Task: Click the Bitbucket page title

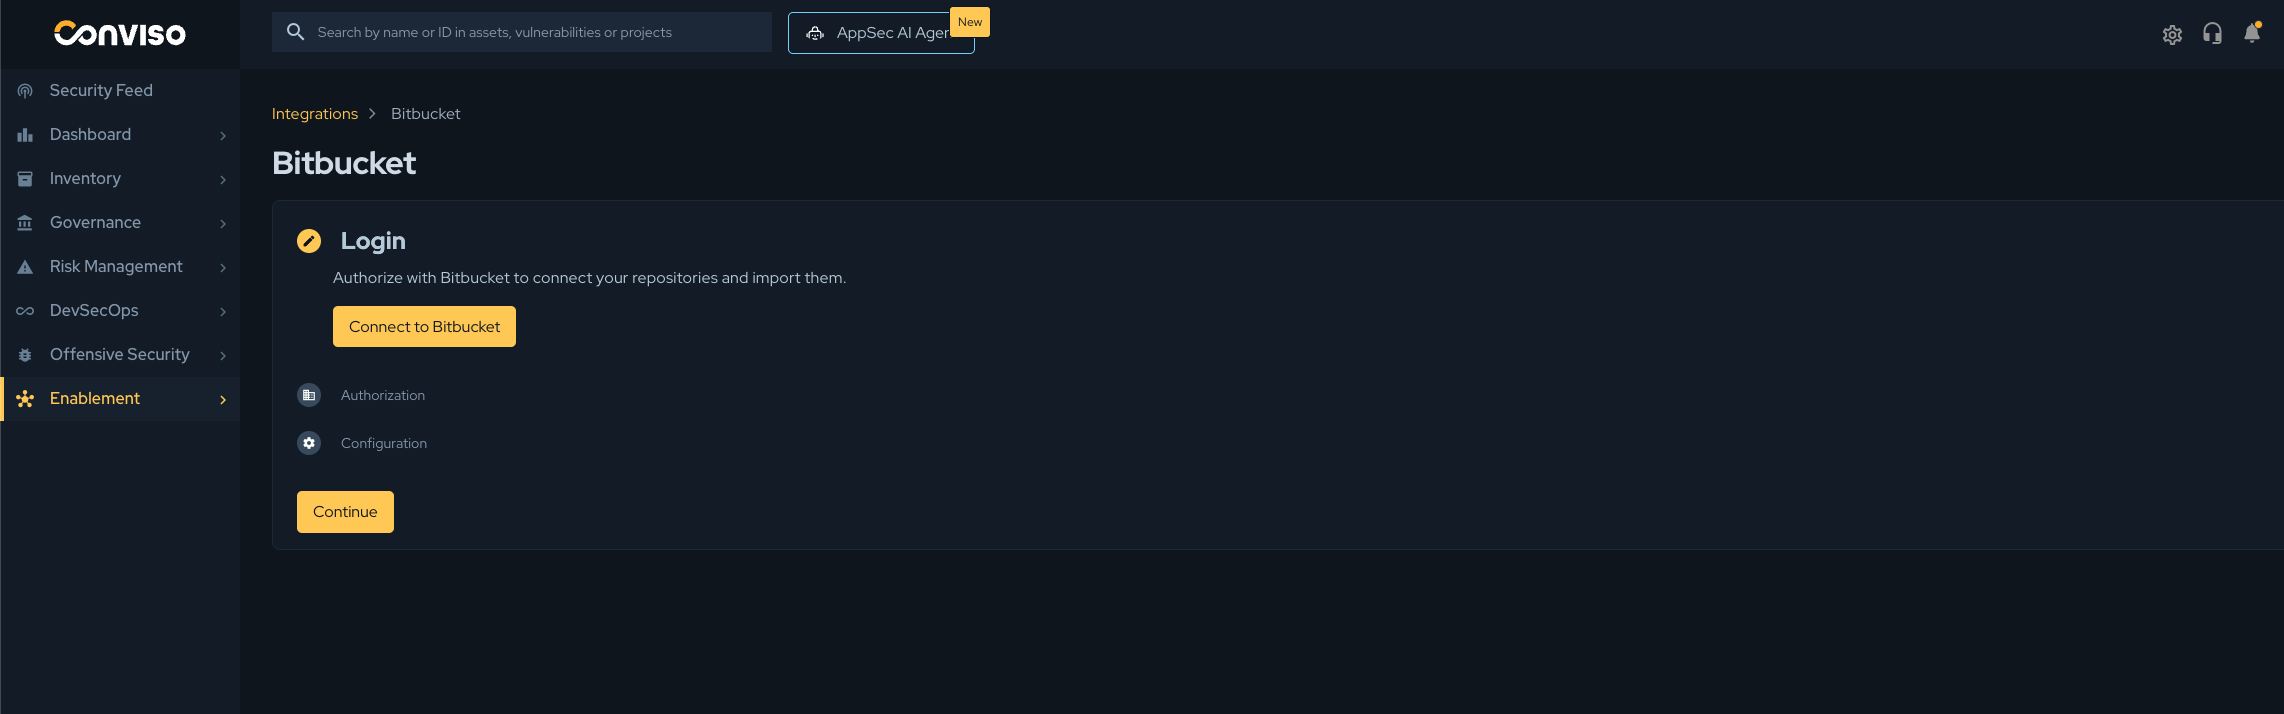Action: coord(344,163)
